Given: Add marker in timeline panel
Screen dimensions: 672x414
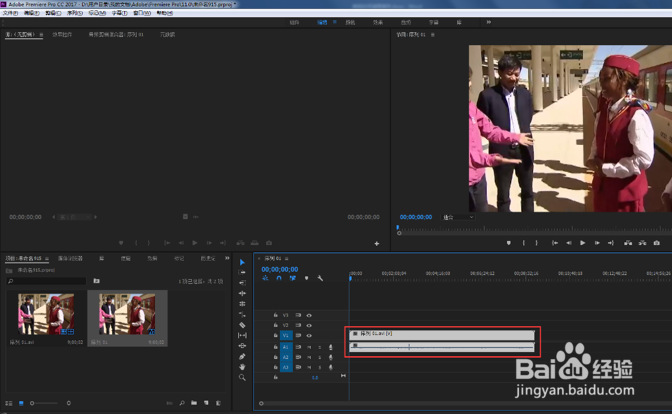Looking at the screenshot, I should click(x=306, y=278).
